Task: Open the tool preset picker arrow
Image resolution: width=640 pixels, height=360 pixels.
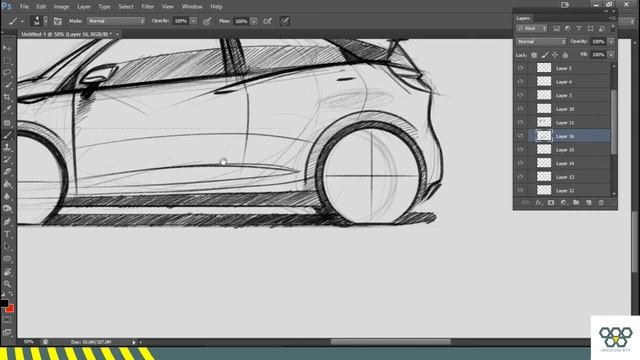Action: [x=22, y=21]
